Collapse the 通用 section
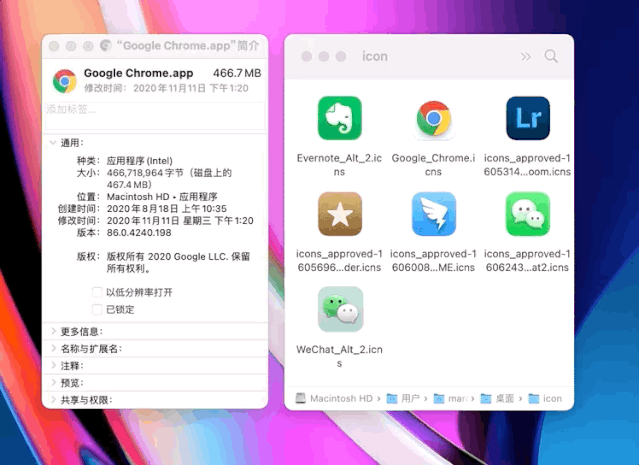Viewport: 639px width, 465px height. click(x=53, y=143)
